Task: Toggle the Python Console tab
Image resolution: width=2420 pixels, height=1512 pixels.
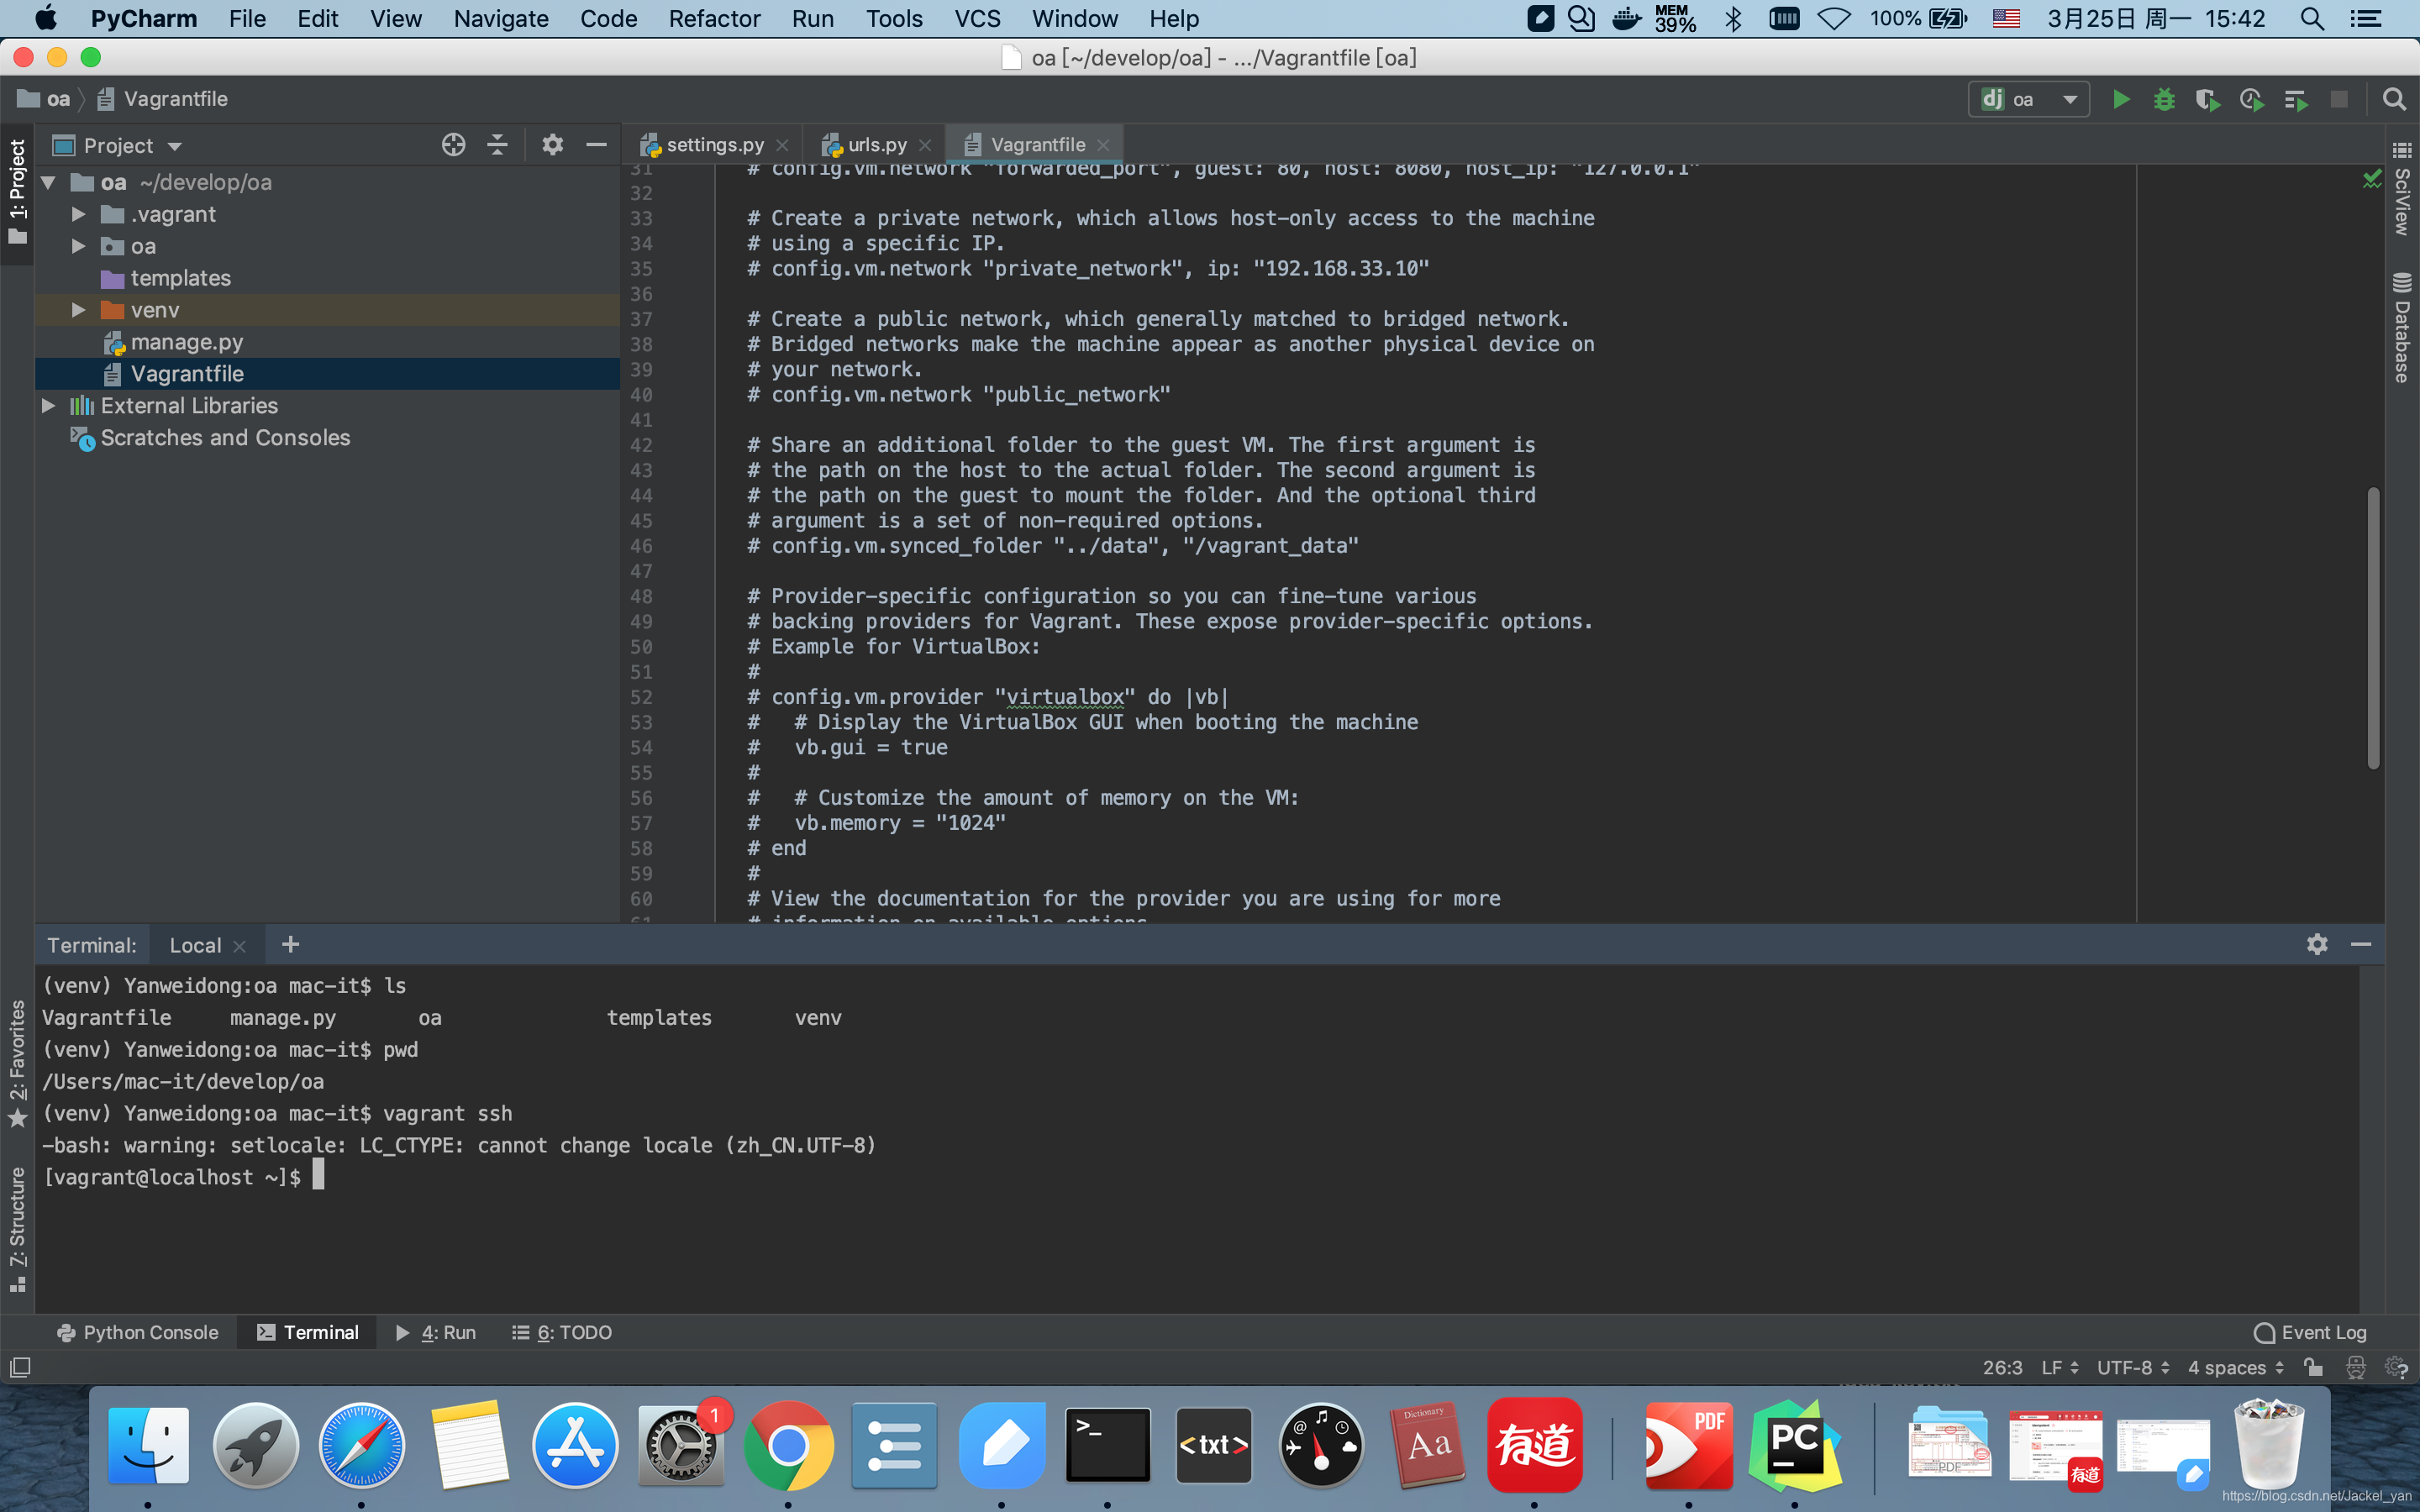Action: [x=141, y=1331]
